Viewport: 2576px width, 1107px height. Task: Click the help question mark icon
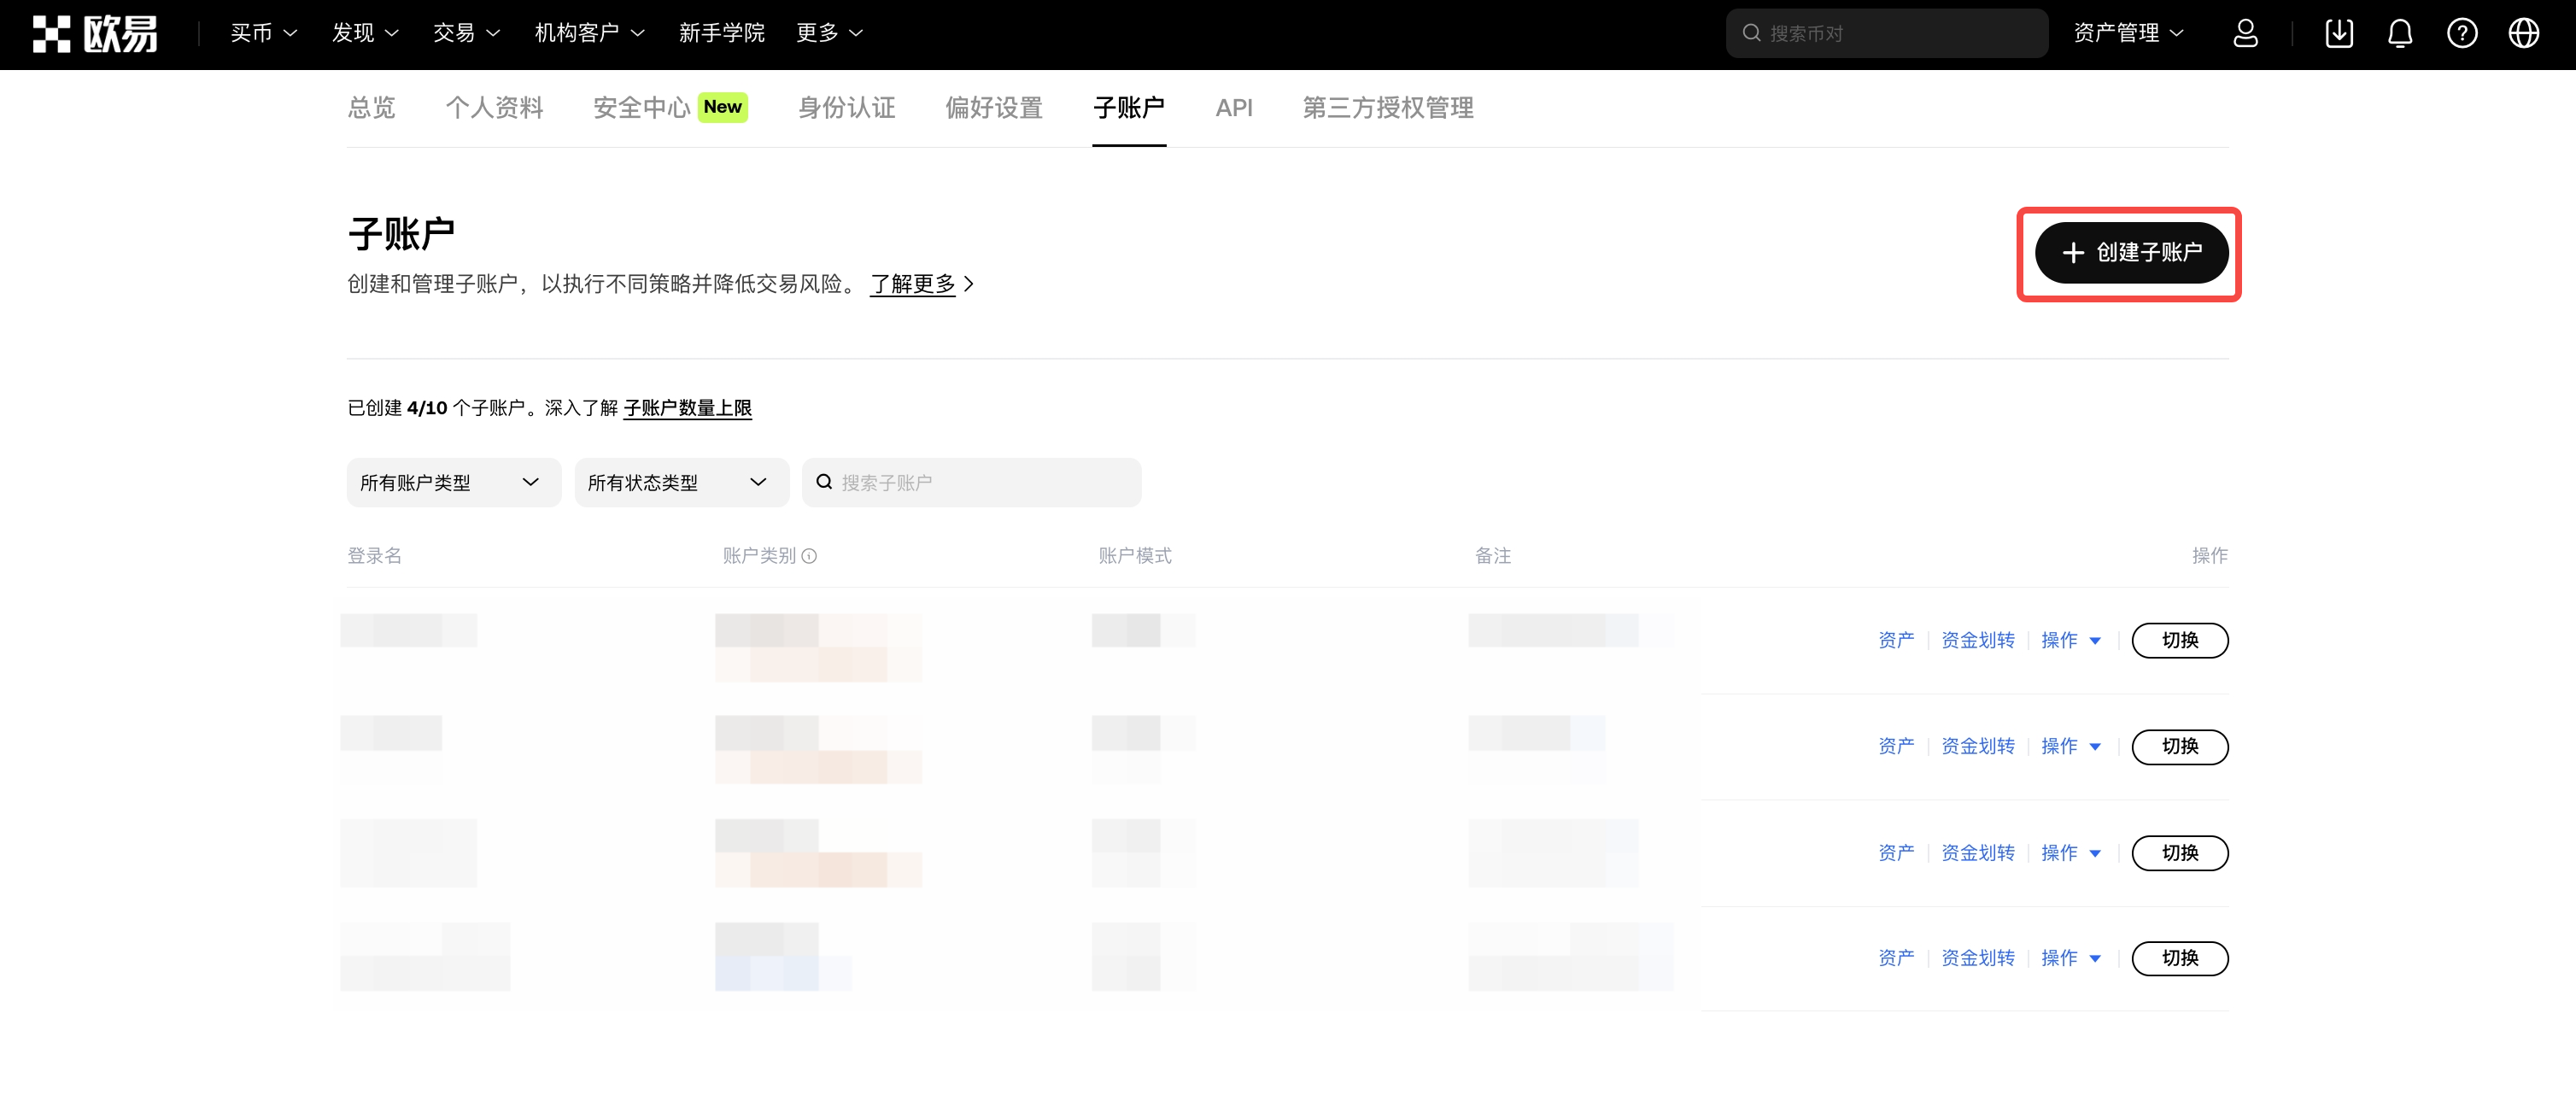point(2461,34)
